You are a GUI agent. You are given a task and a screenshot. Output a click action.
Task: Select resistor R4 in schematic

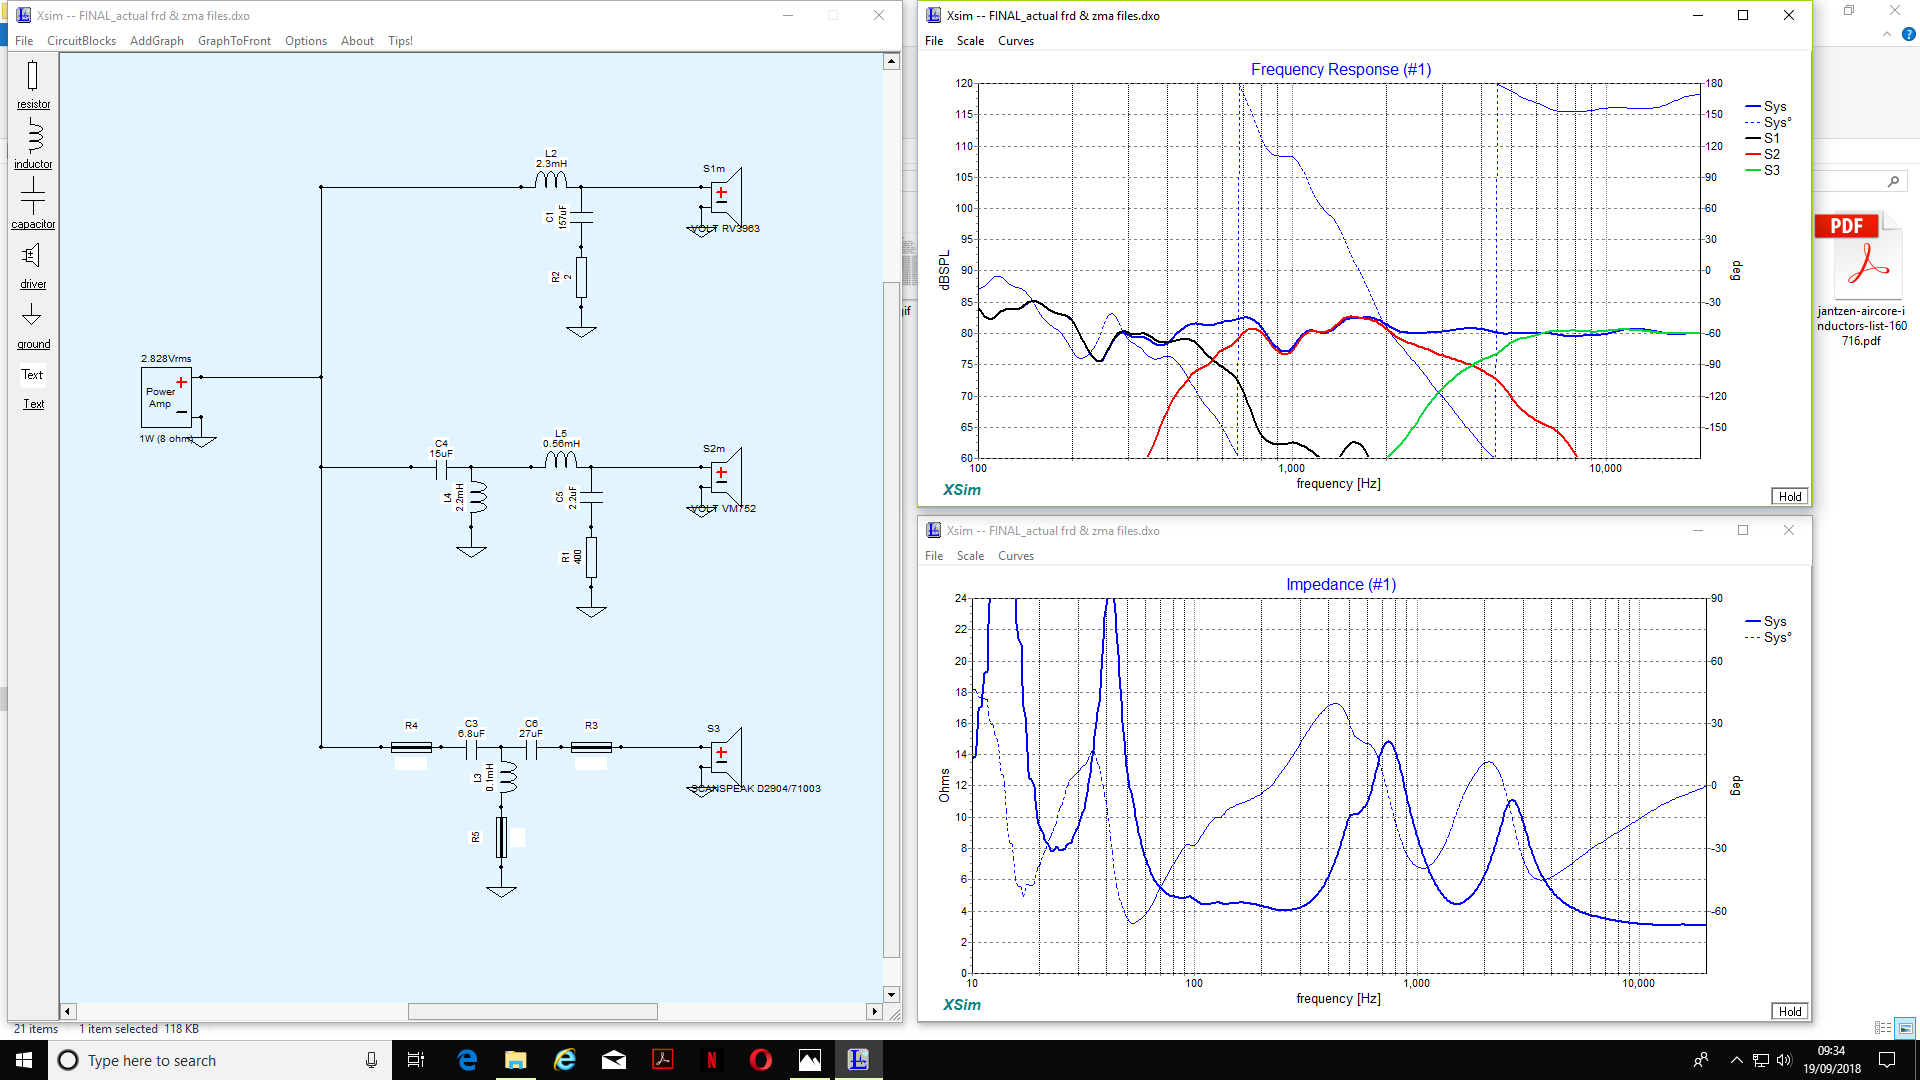pyautogui.click(x=411, y=747)
